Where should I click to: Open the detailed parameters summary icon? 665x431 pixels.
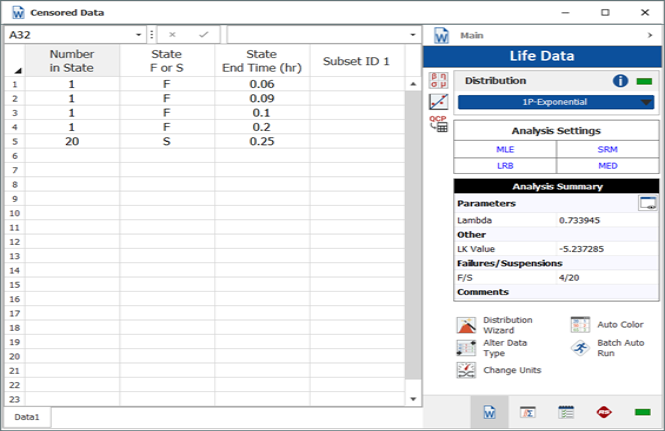coord(647,203)
